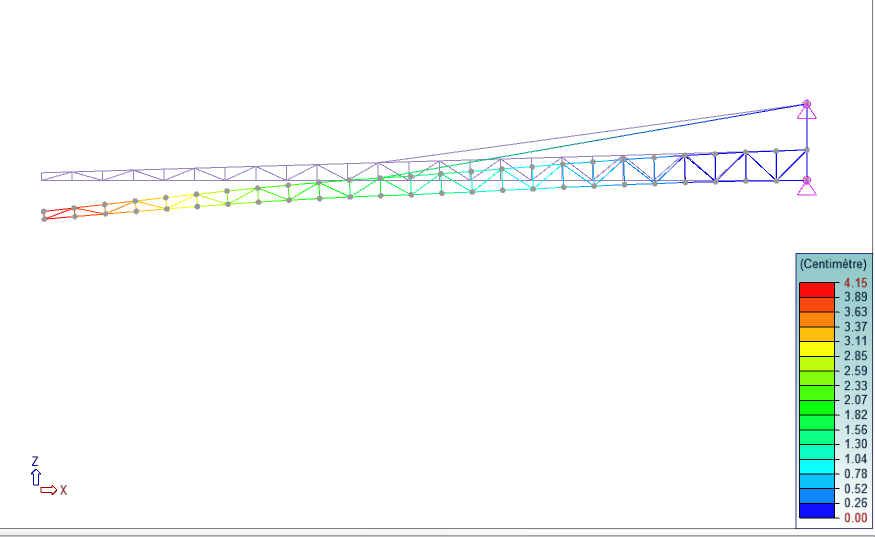The width and height of the screenshot is (875, 537).
Task: Select the upper pinned support symbol
Action: click(806, 110)
